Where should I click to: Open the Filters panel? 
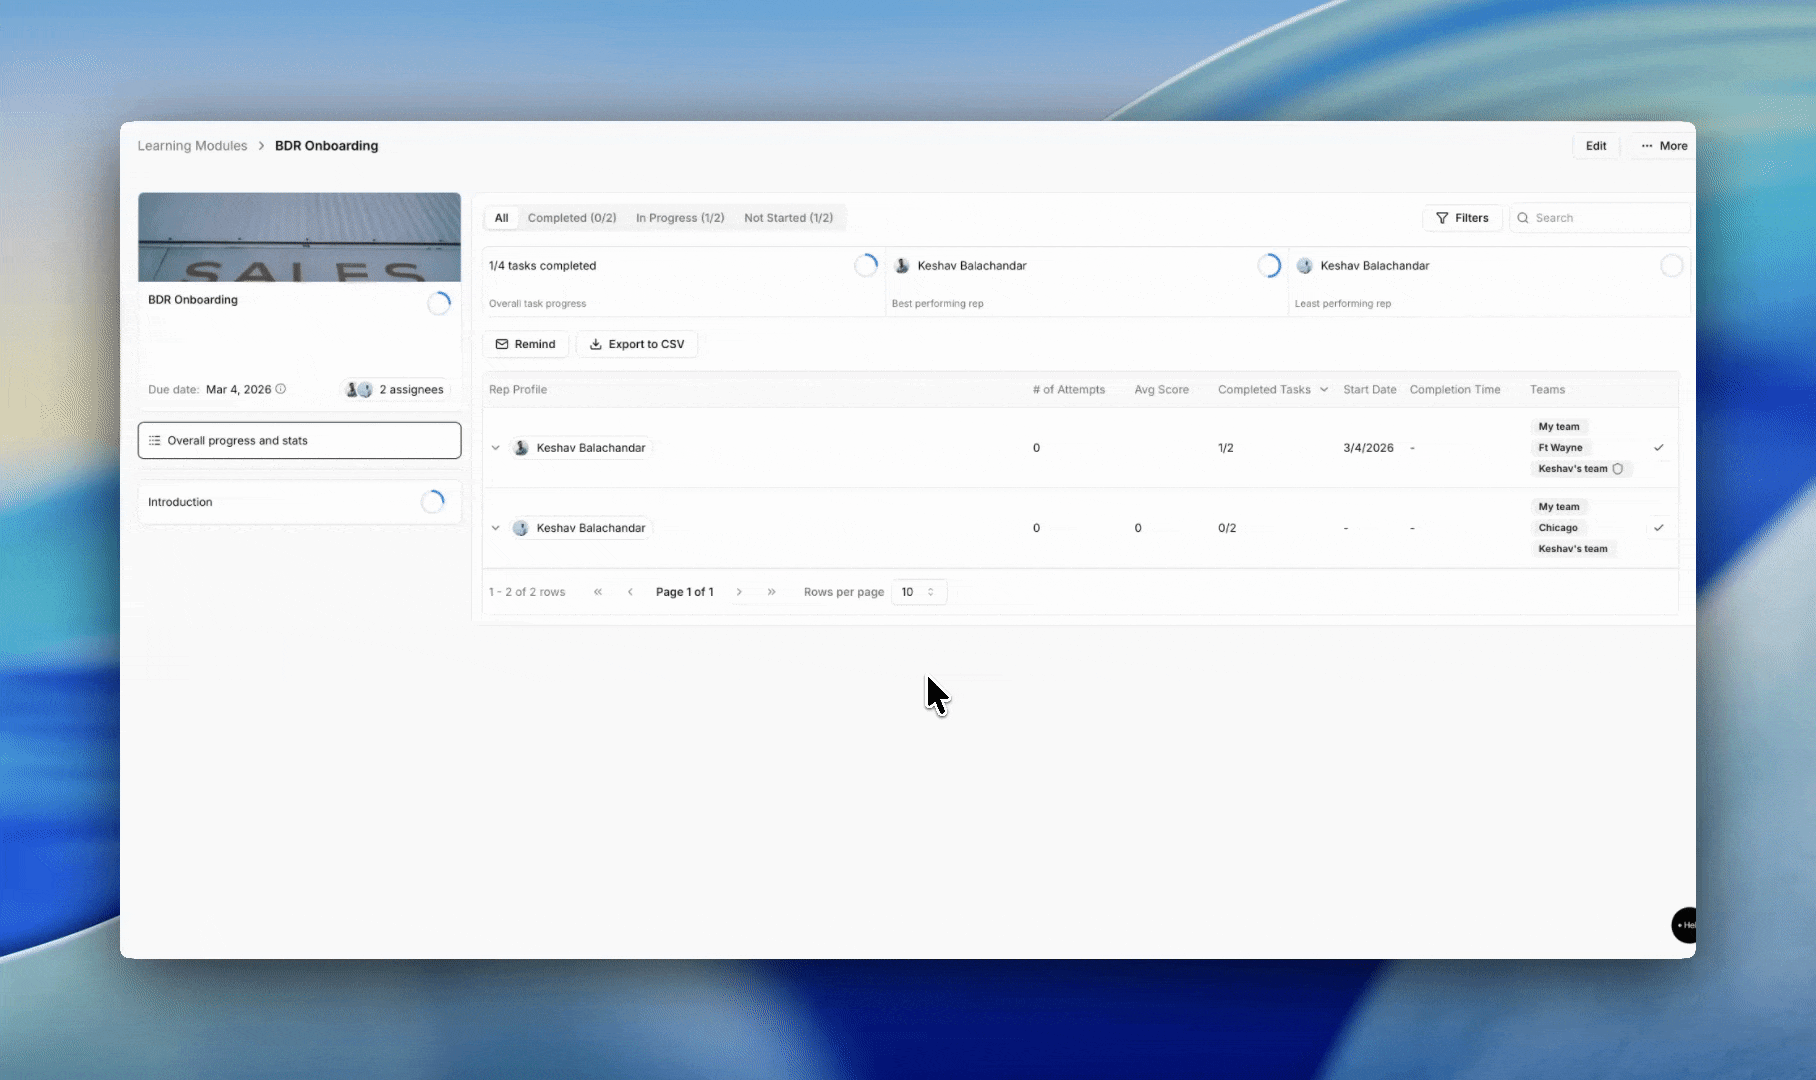1462,218
